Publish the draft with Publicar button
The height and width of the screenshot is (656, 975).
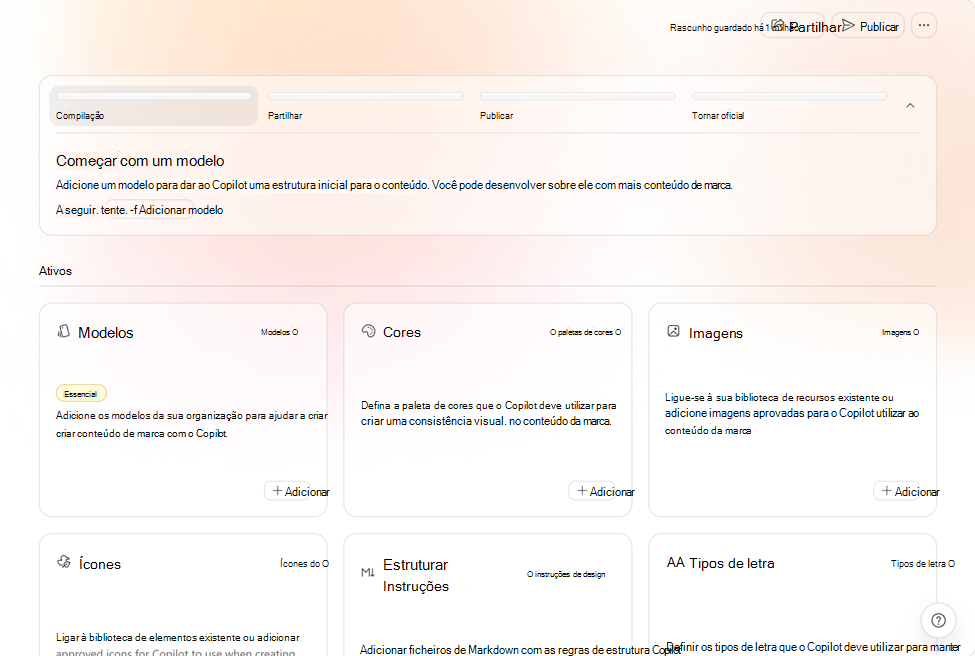tap(868, 25)
